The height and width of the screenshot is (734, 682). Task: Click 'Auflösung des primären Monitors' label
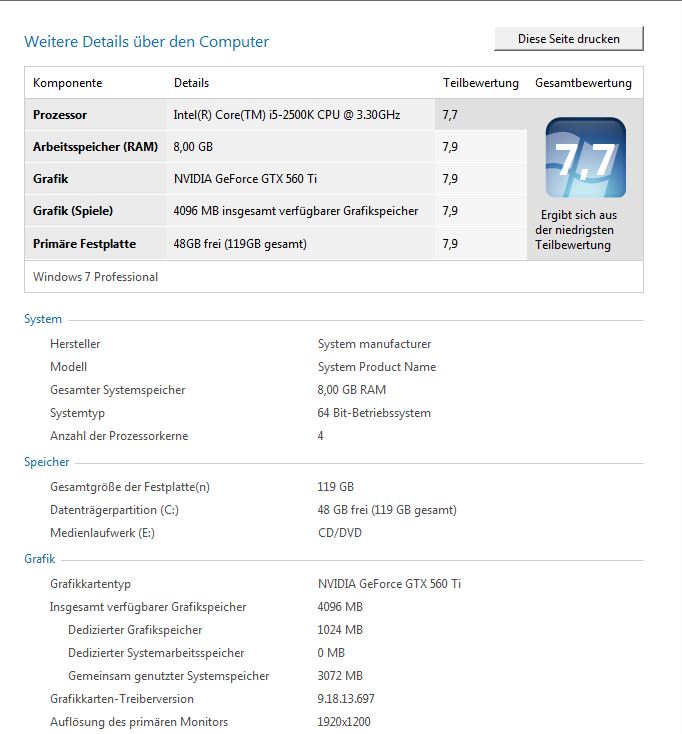pos(139,722)
